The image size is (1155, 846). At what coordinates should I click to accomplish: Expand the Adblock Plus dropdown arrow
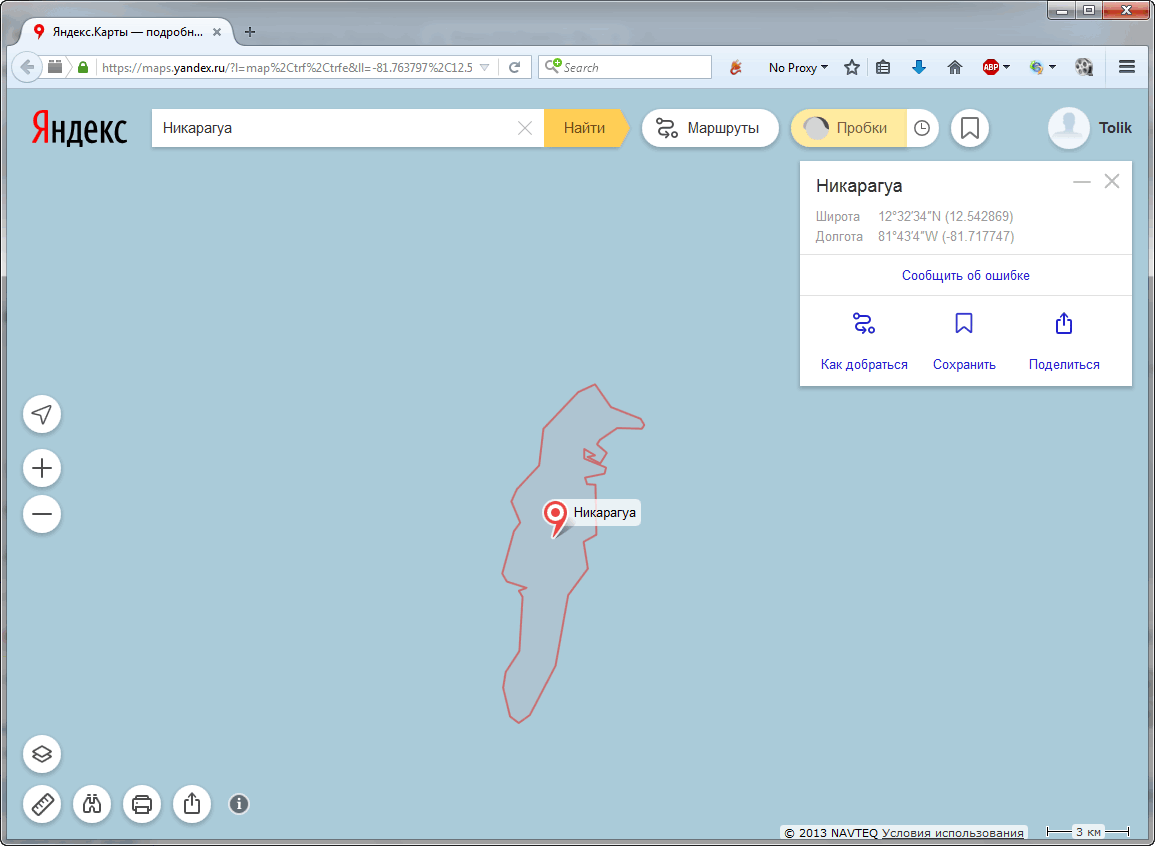click(x=1007, y=68)
